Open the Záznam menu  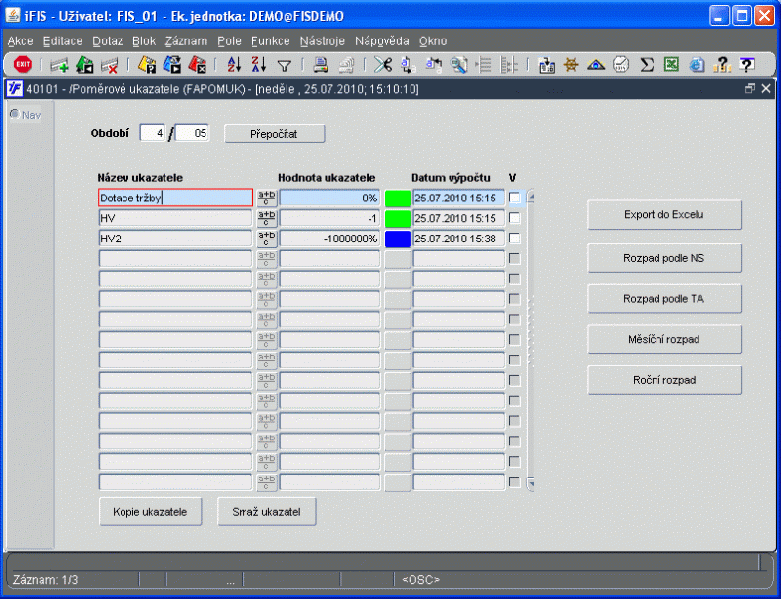pyautogui.click(x=186, y=41)
